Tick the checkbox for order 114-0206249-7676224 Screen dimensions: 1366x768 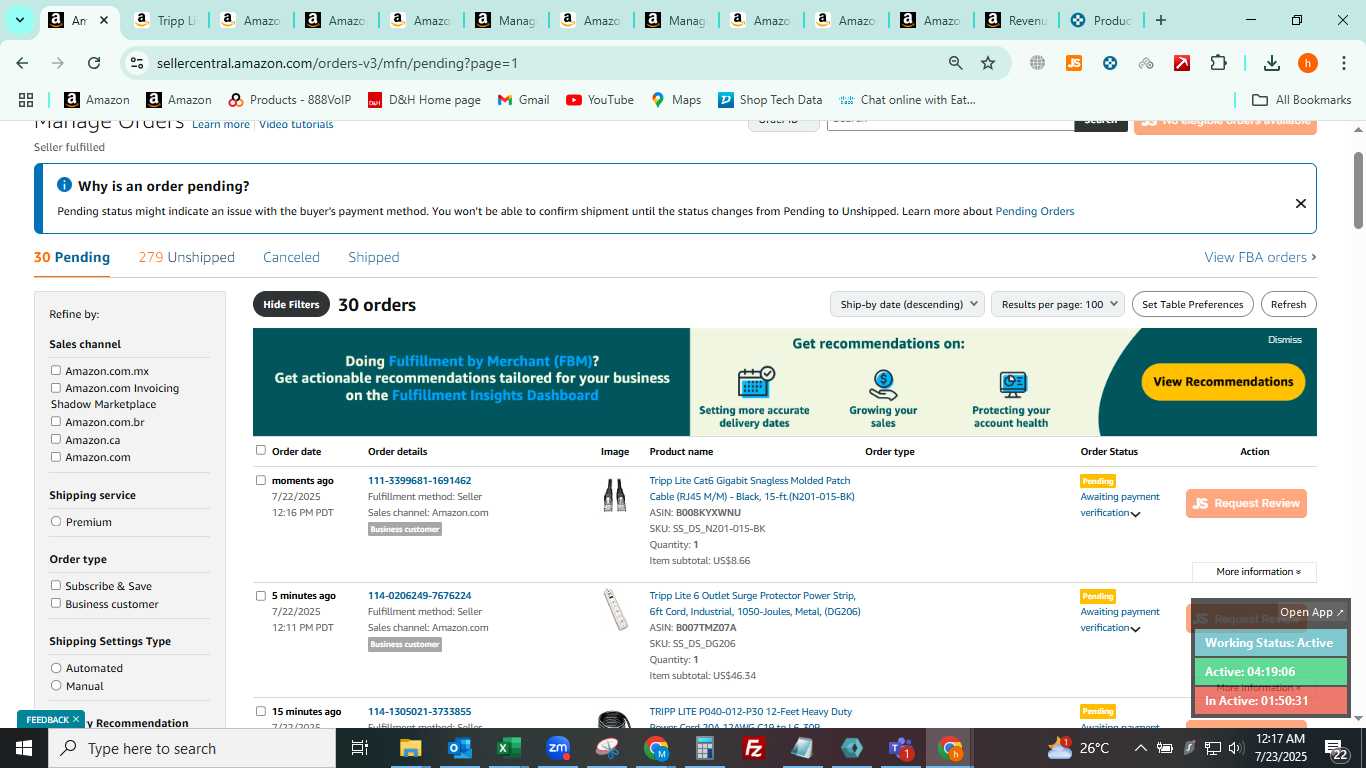(x=261, y=595)
